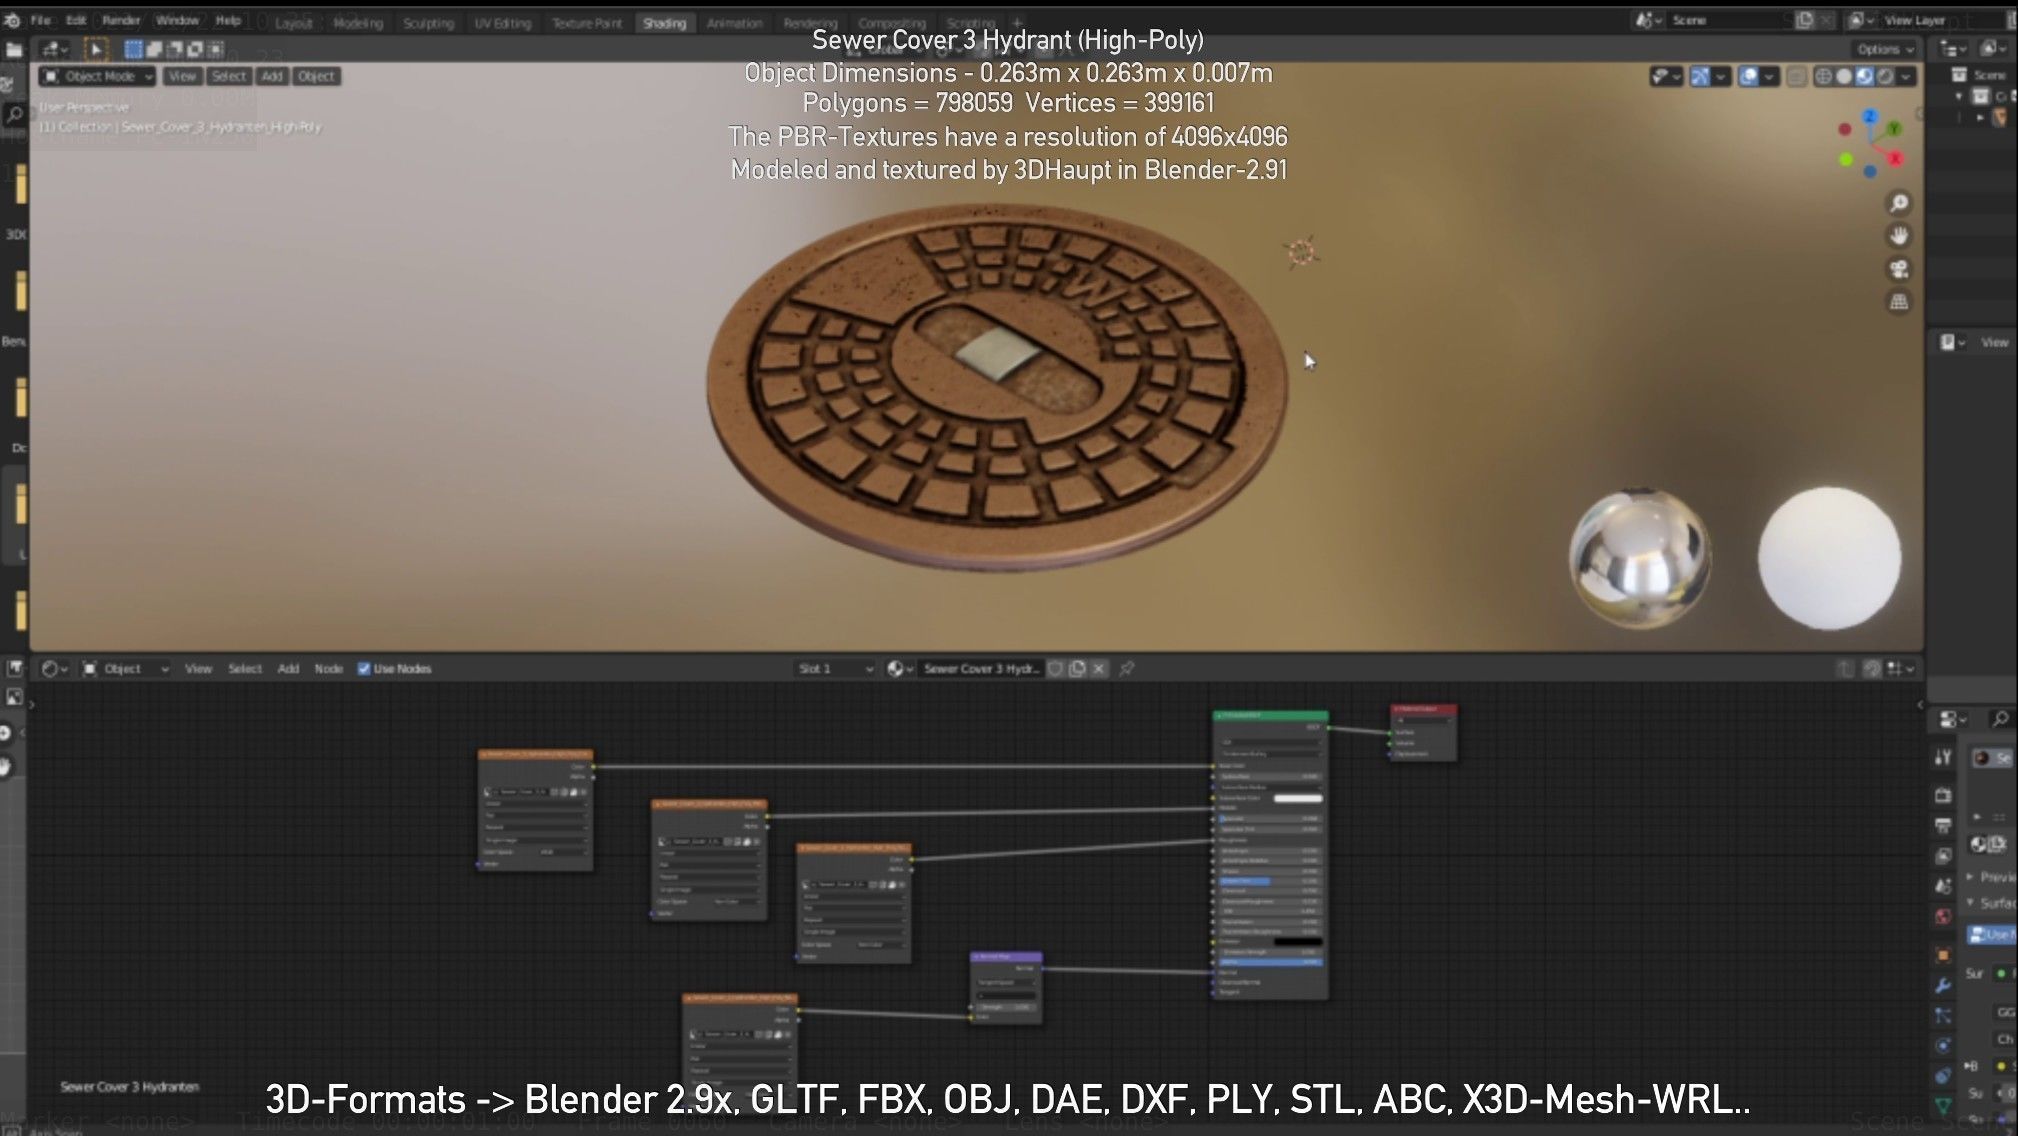Screen dimensions: 2018x1136
Task: Click the new scene icon
Action: point(1803,20)
